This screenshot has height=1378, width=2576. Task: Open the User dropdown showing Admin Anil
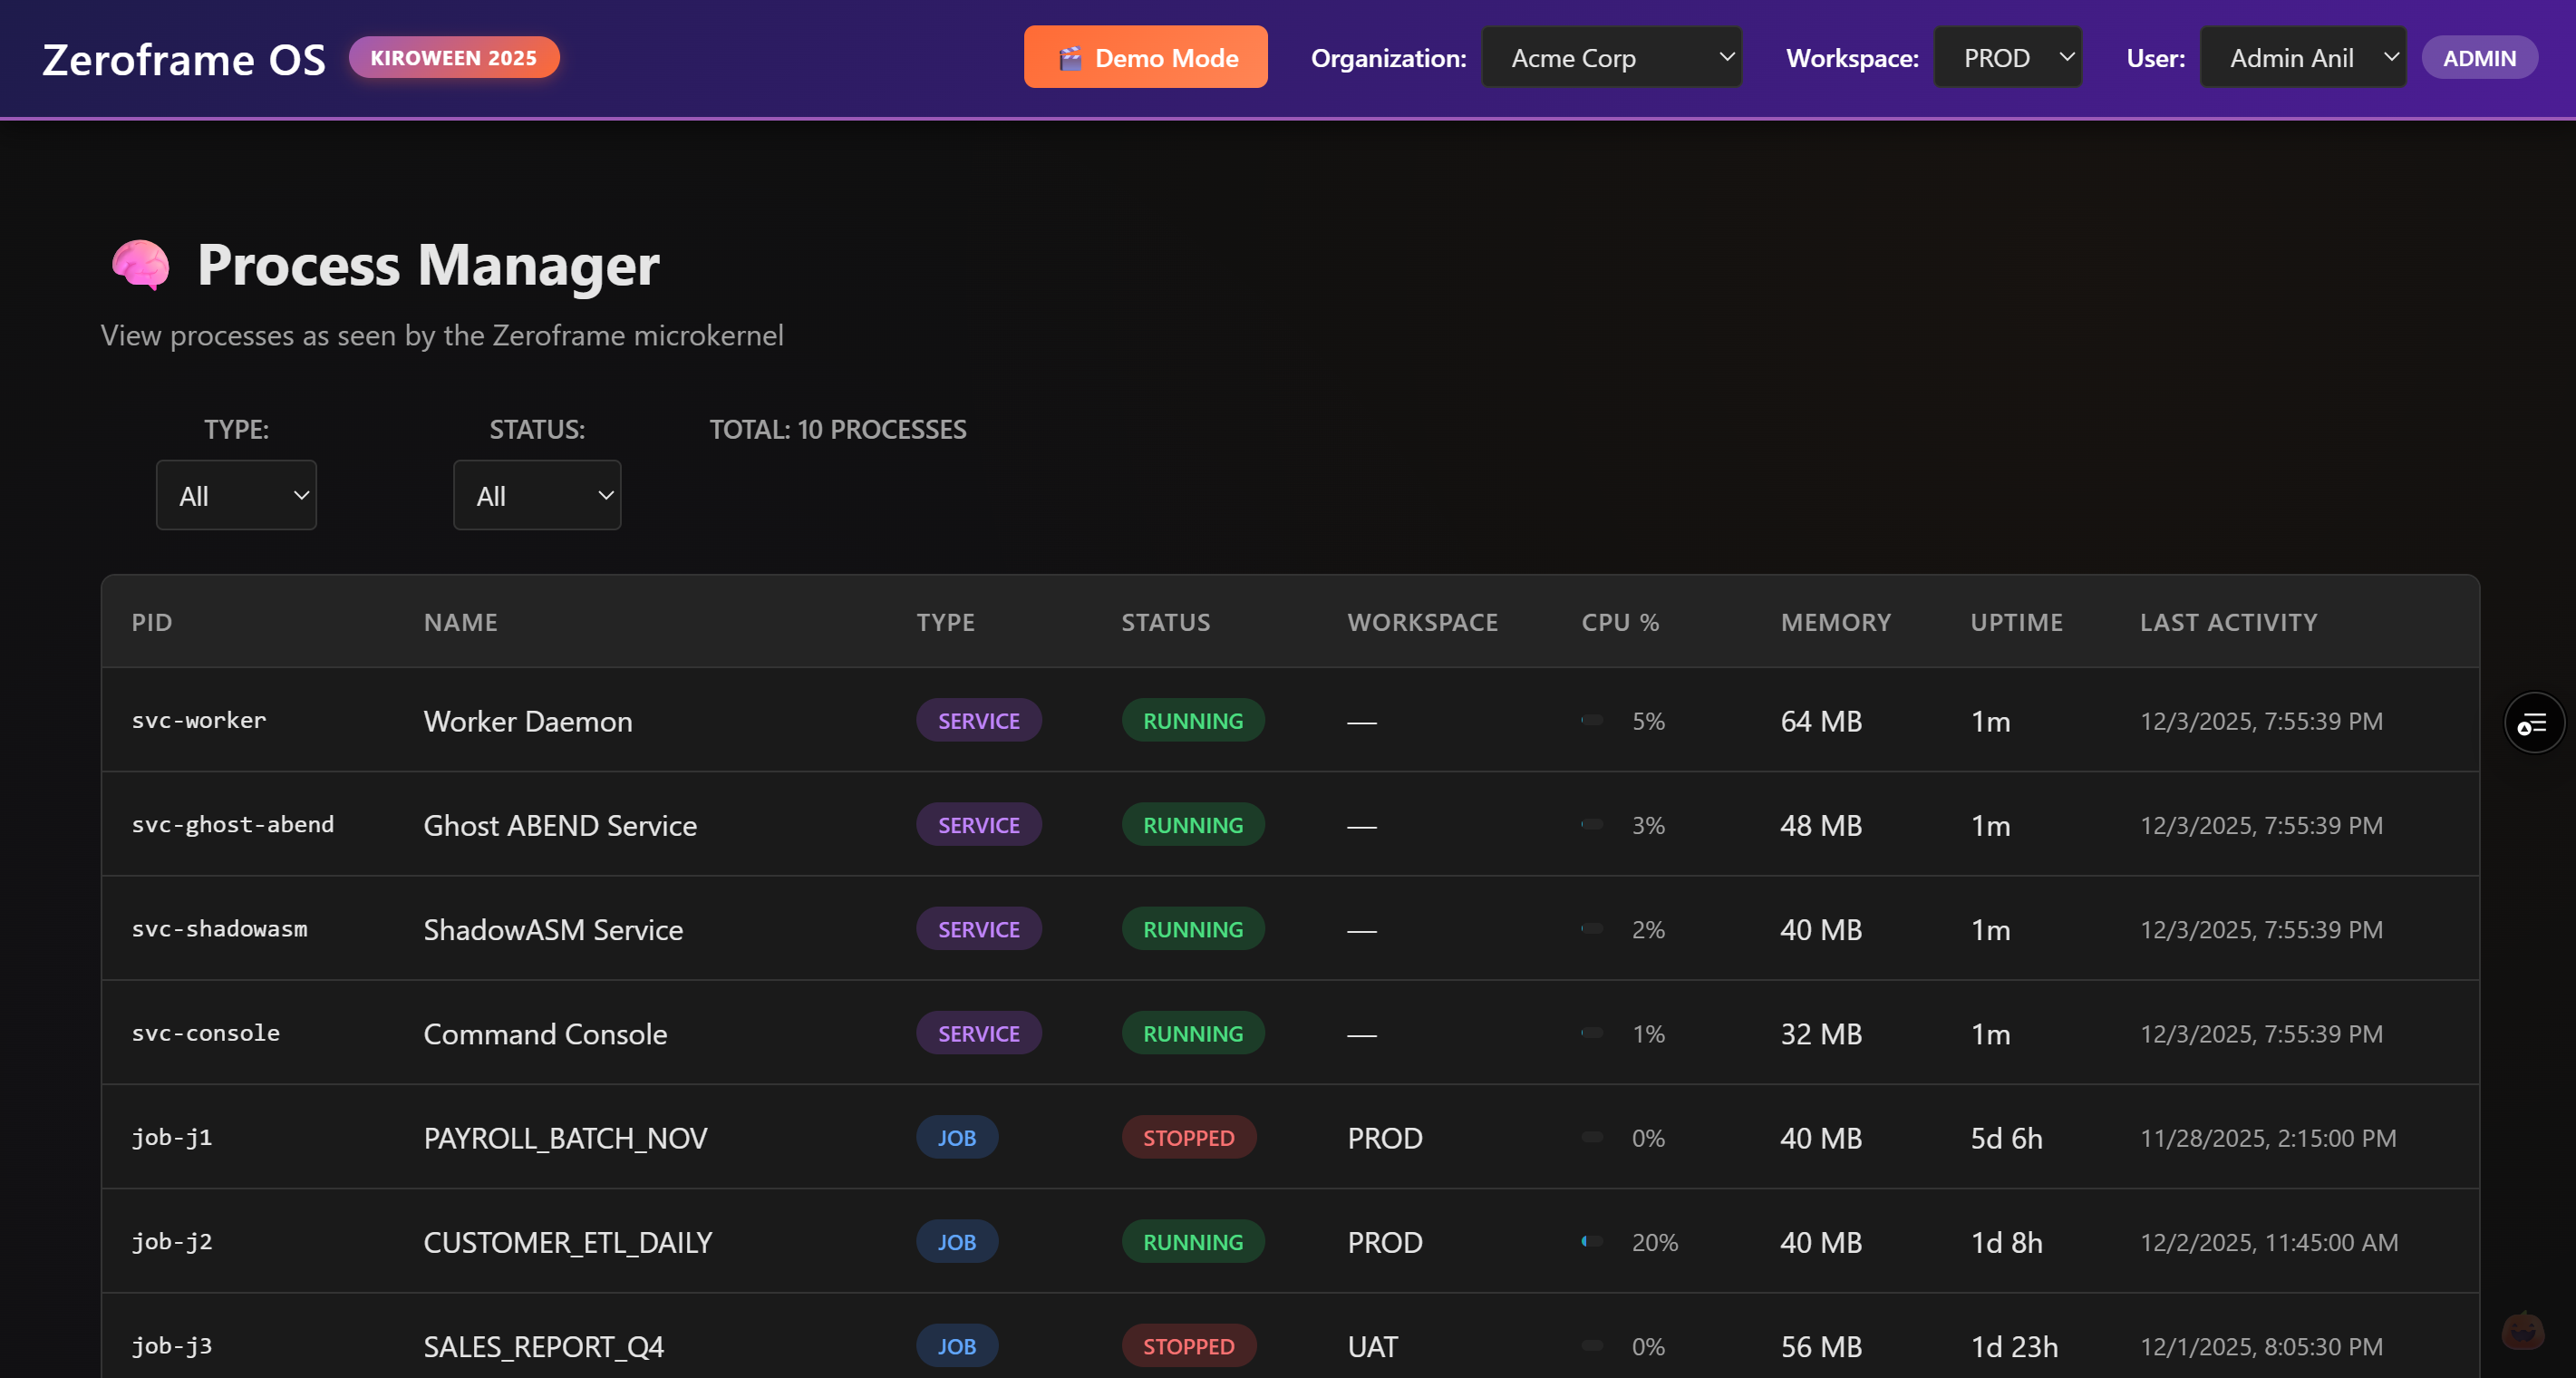pos(2302,58)
